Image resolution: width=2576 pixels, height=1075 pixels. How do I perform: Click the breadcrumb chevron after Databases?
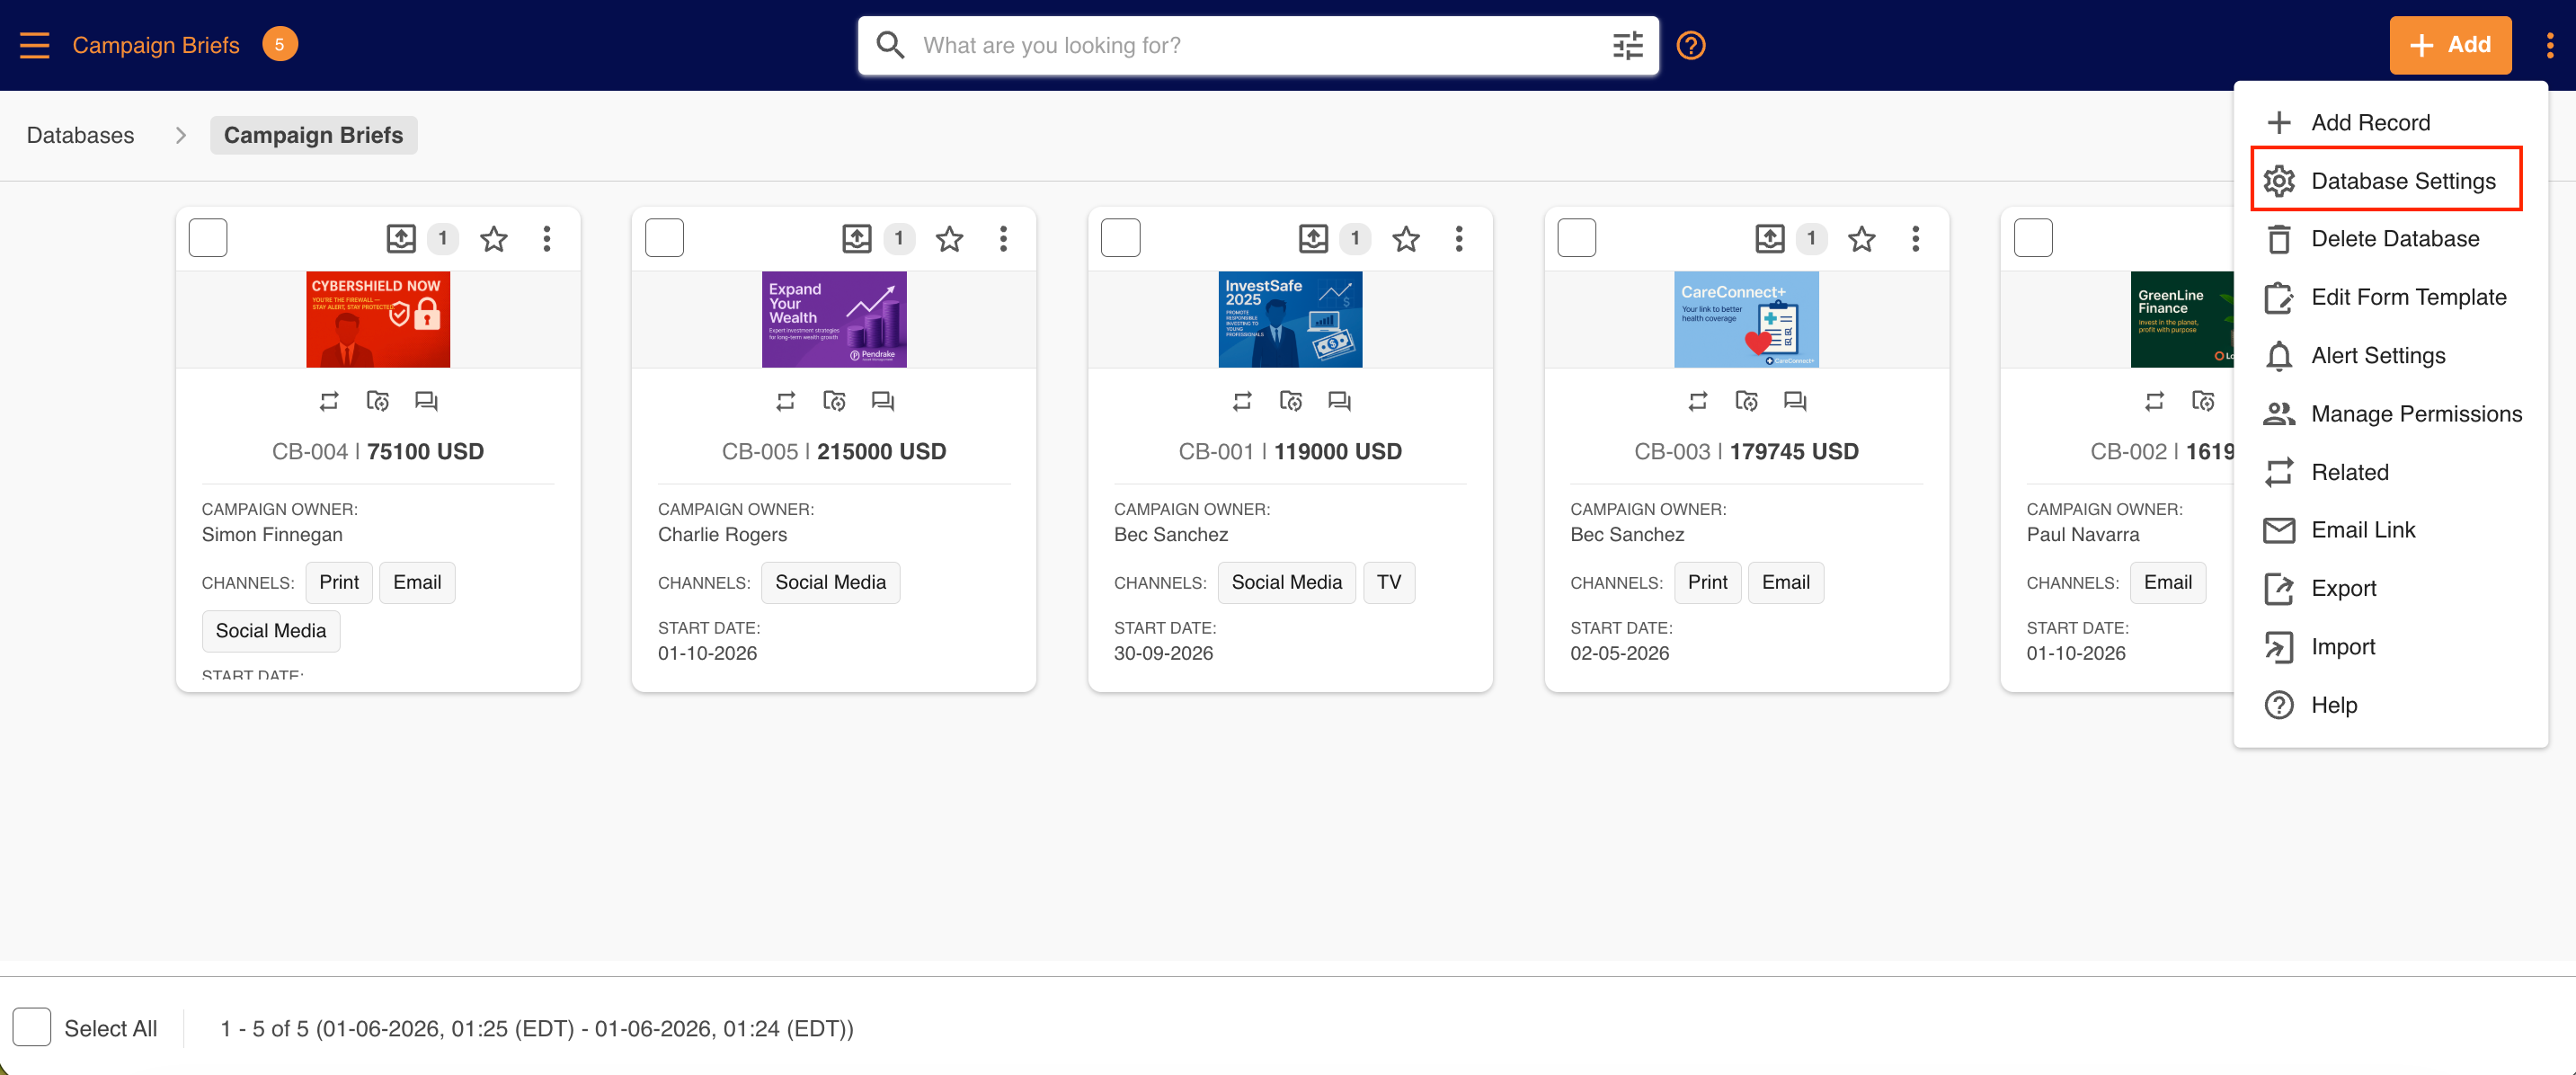pos(180,135)
